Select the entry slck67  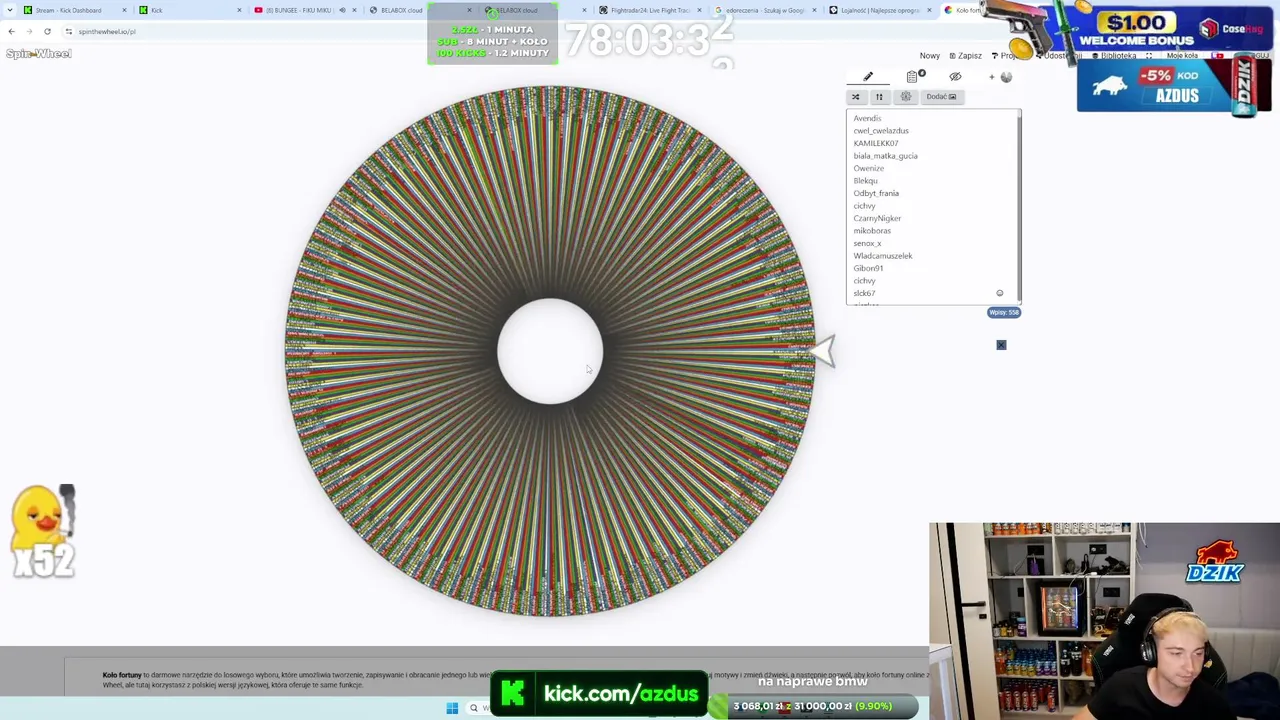coord(864,293)
